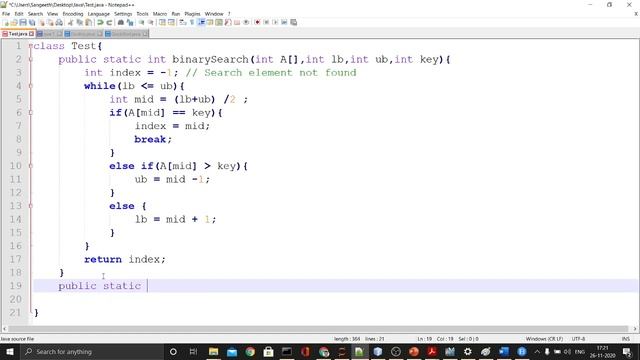Open the Macro menu
Screen dimensions: 640x360
point(160,14)
